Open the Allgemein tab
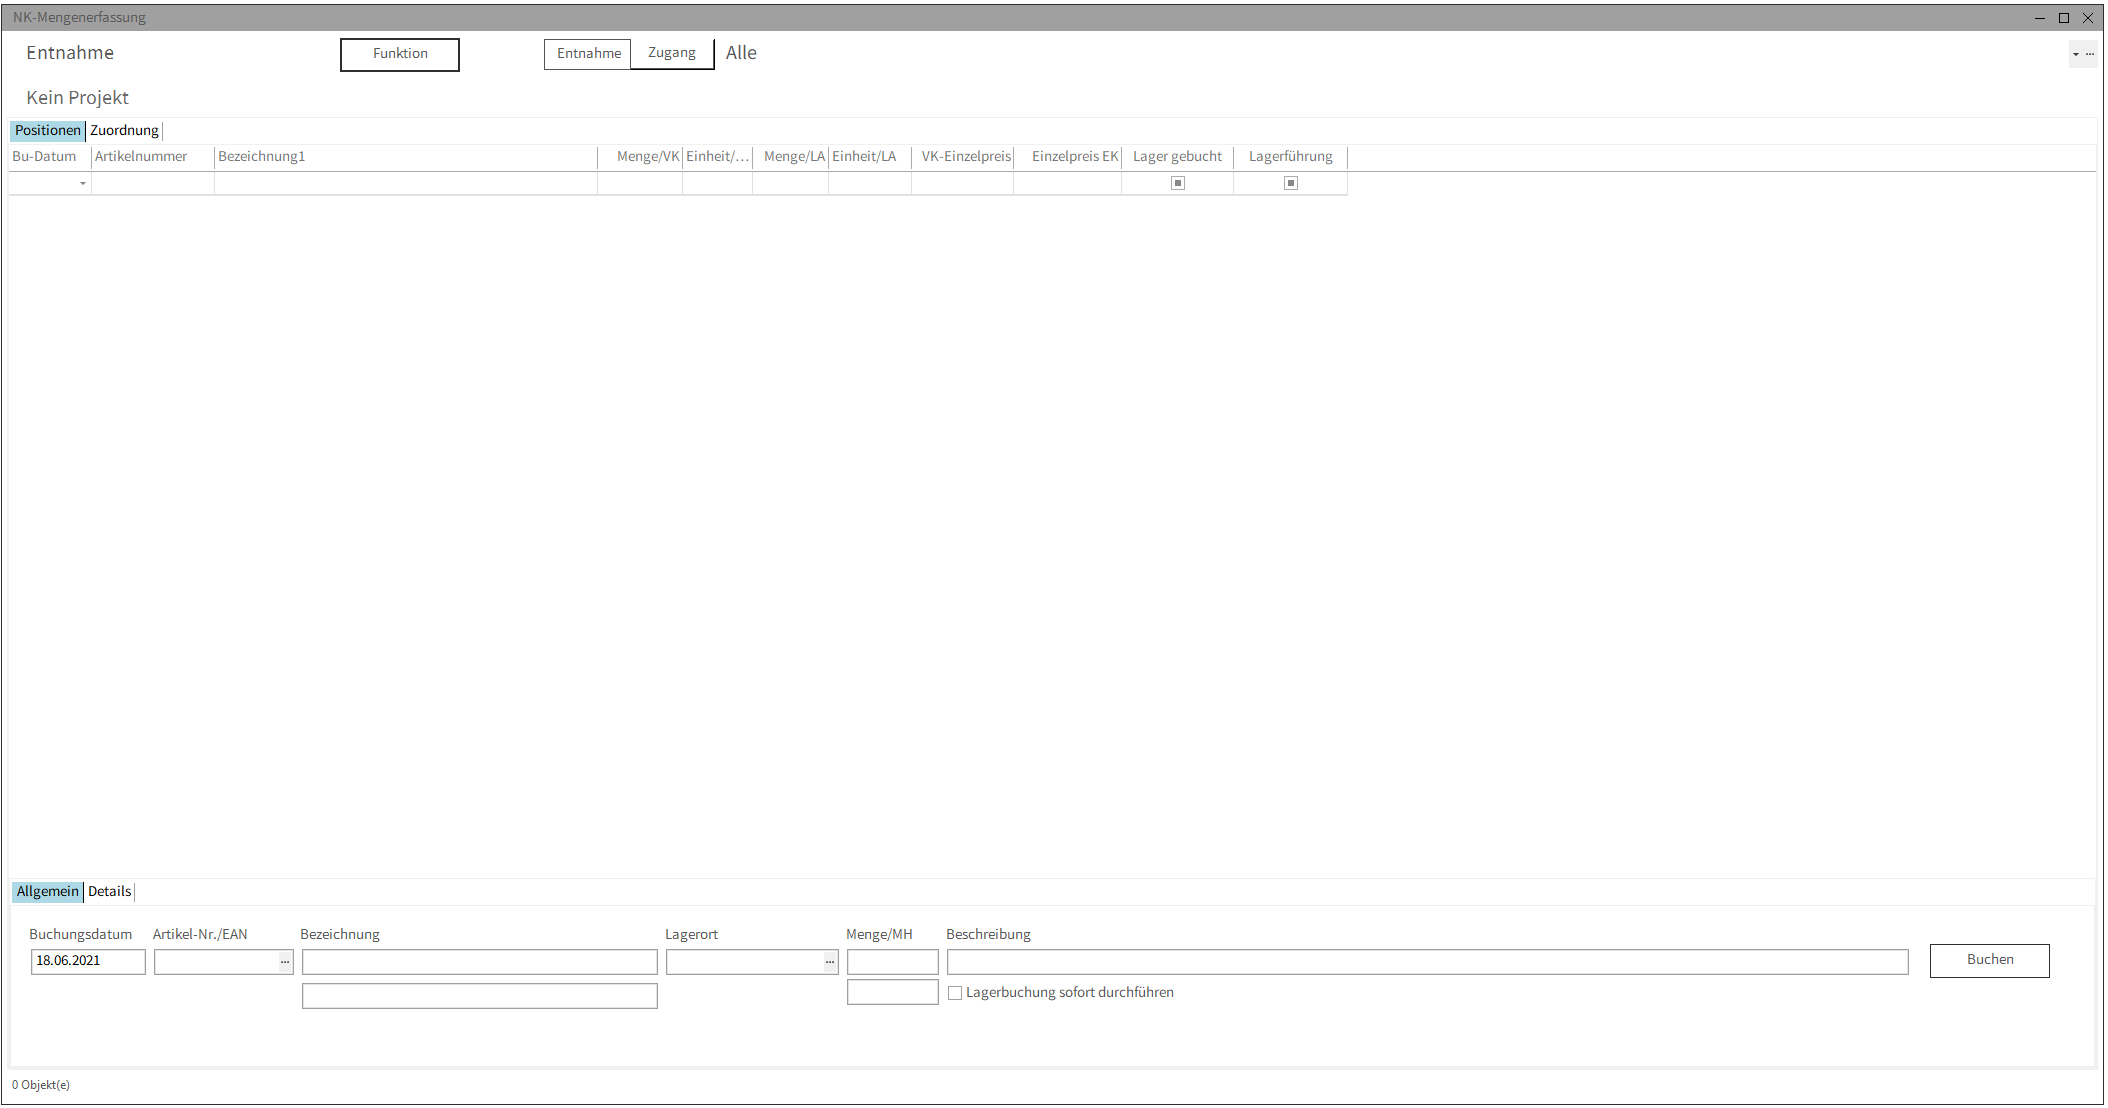 (47, 891)
